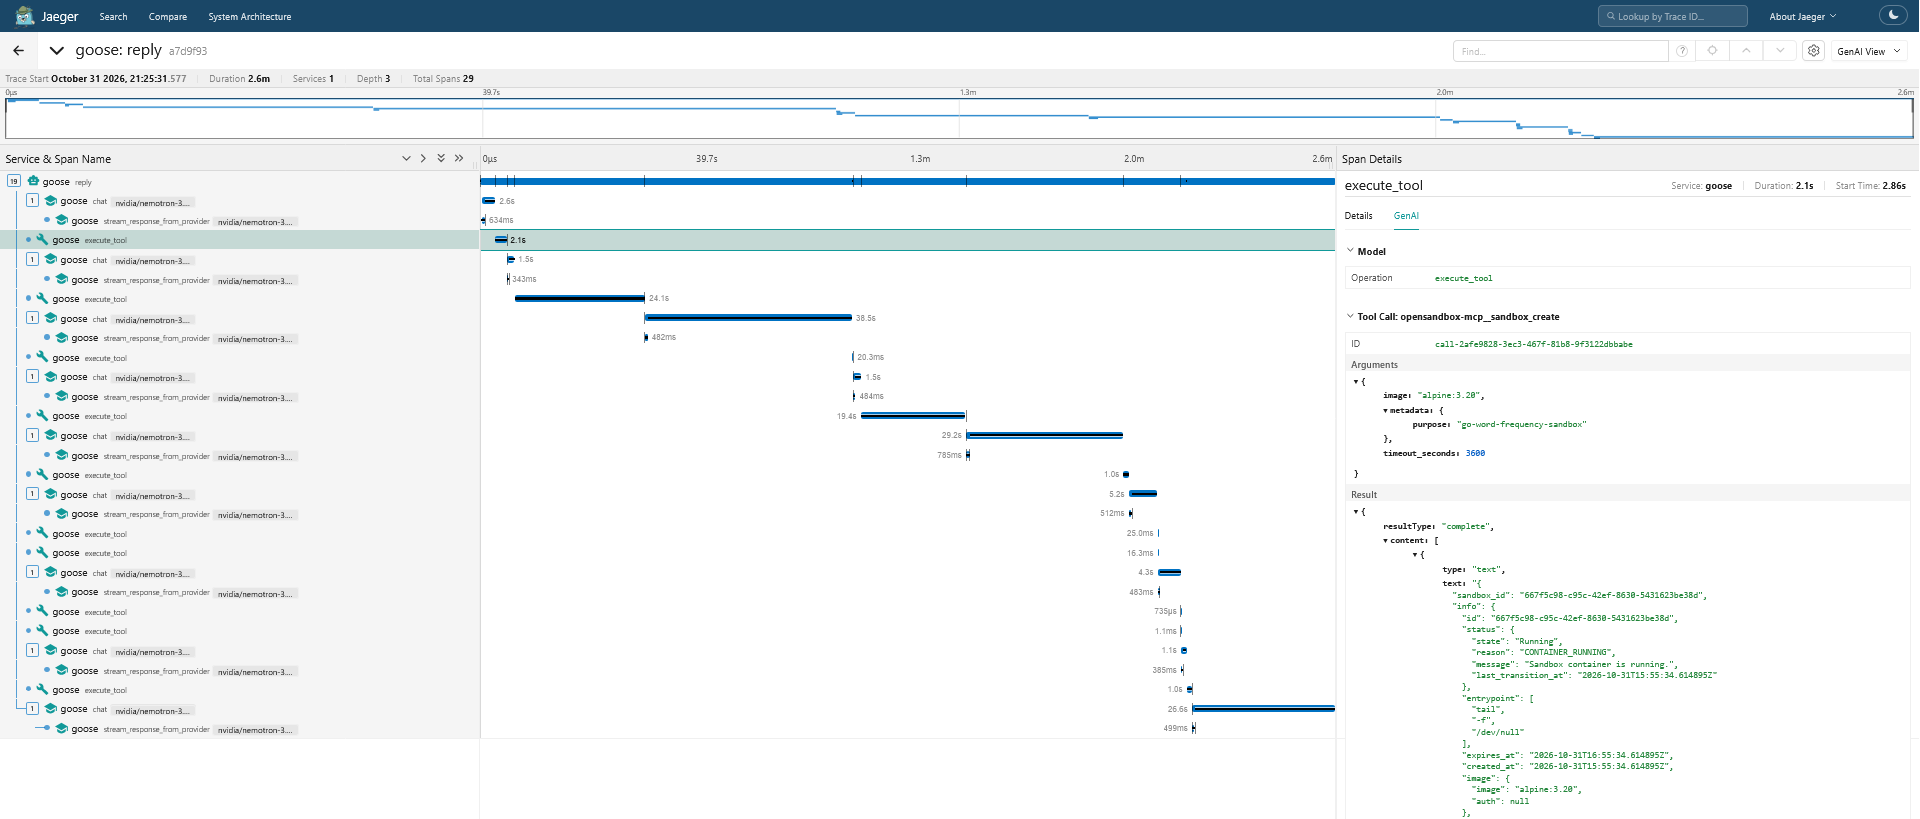Open the Search page from the navbar
The width and height of the screenshot is (1920, 819).
click(x=113, y=16)
